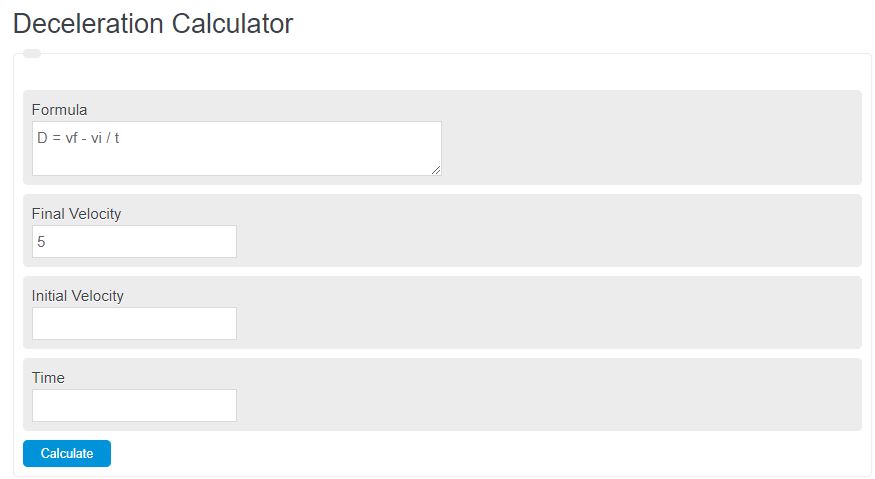Viewport: 875px width, 479px height.
Task: Click the value 5 in Final Velocity
Action: pyautogui.click(x=42, y=242)
